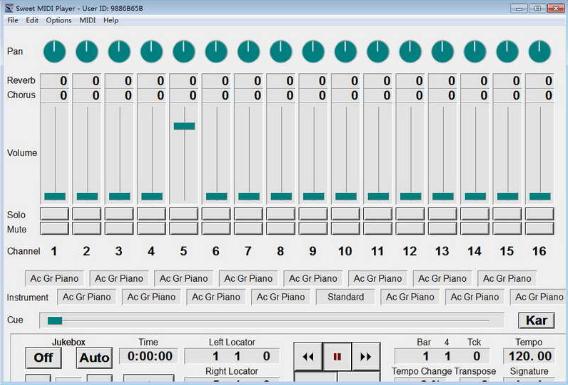Mute channel 2
The height and width of the screenshot is (385, 568).
point(87,229)
